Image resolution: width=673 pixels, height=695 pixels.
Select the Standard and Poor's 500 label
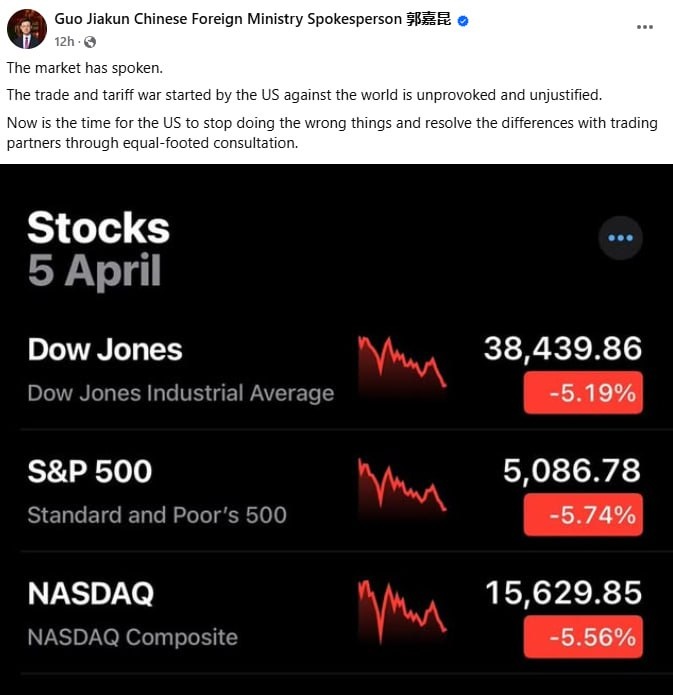157,515
